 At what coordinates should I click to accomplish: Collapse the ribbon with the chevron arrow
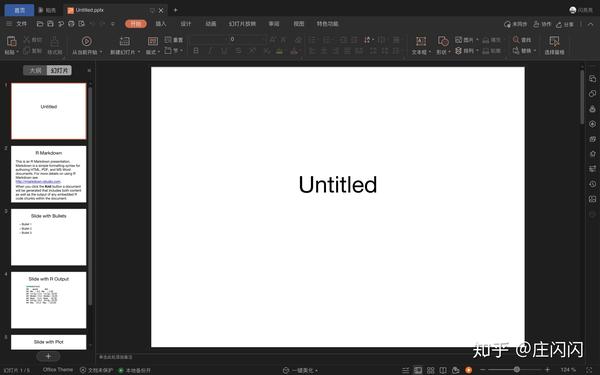[x=590, y=24]
